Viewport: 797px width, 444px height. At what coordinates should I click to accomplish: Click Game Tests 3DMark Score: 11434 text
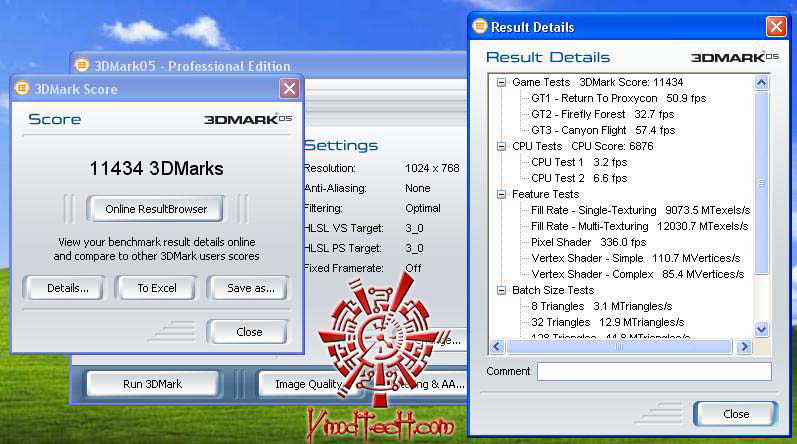pyautogui.click(x=597, y=82)
